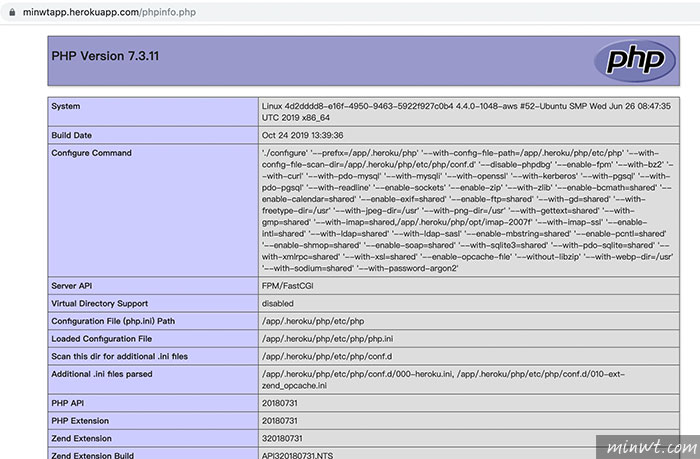
Task: Click the 'PHP API' label
Action: coord(67,403)
